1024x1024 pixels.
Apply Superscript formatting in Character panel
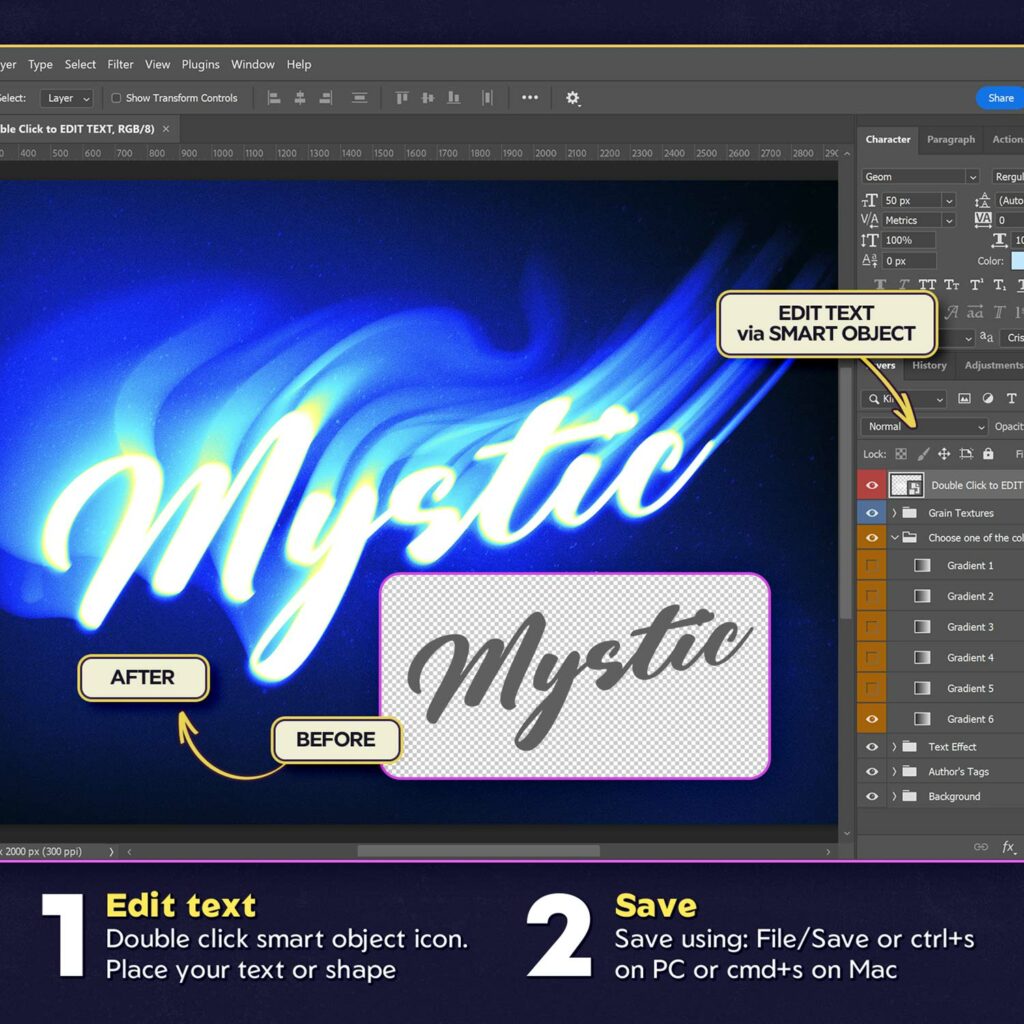(975, 285)
